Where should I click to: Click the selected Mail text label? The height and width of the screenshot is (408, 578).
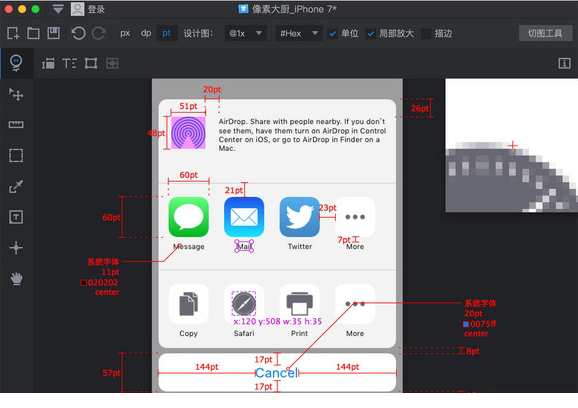(x=244, y=246)
